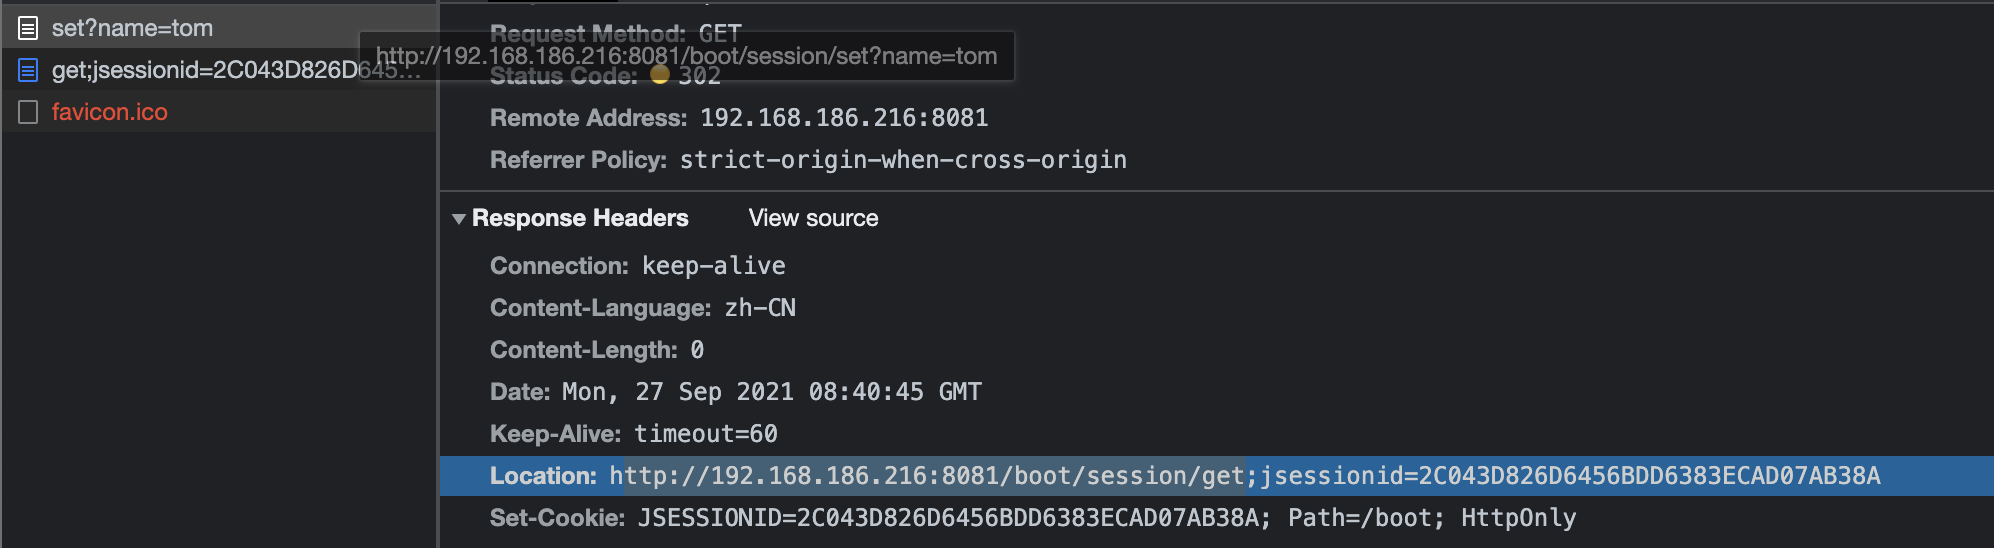The height and width of the screenshot is (548, 1994).
Task: Click the Content-Language zh-CN value
Action: point(760,308)
